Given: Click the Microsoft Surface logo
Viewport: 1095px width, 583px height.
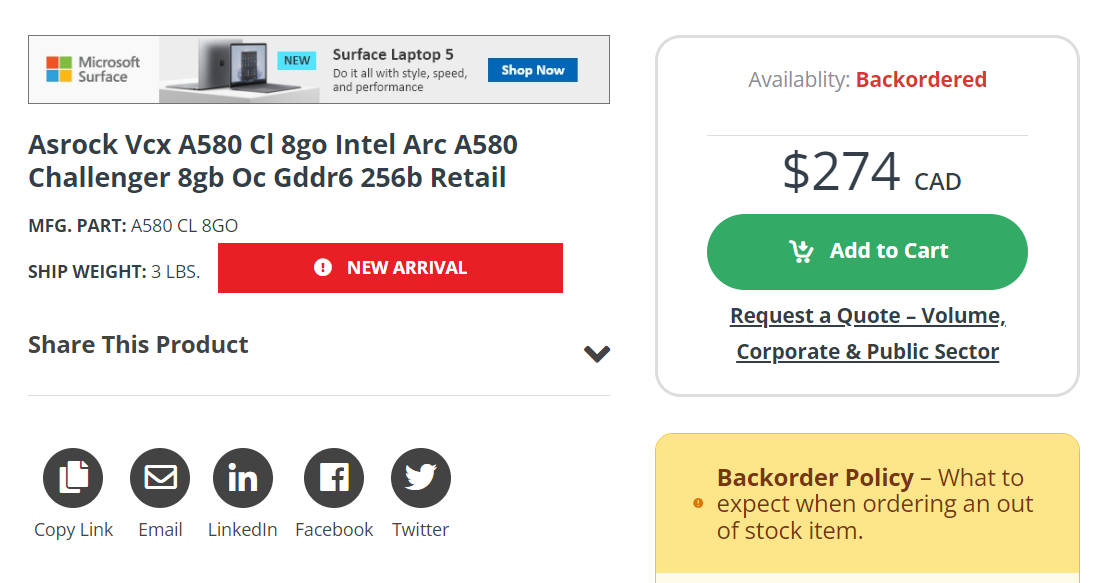Looking at the screenshot, I should [x=94, y=68].
